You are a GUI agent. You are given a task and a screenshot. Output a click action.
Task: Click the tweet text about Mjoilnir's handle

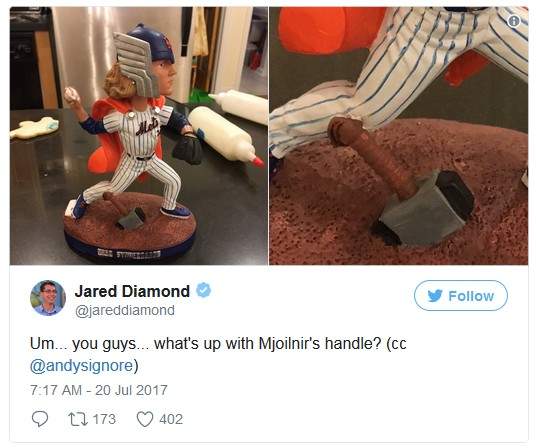tap(218, 354)
